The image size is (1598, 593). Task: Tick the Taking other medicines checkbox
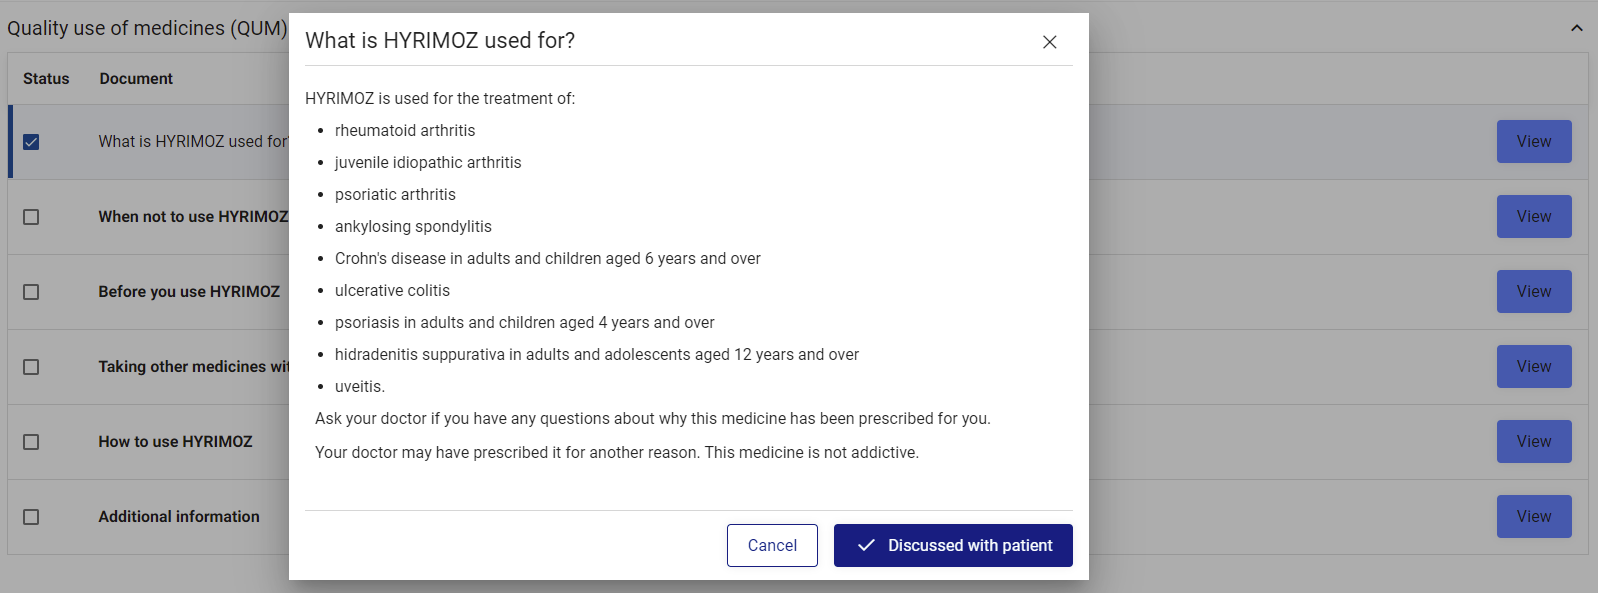31,367
